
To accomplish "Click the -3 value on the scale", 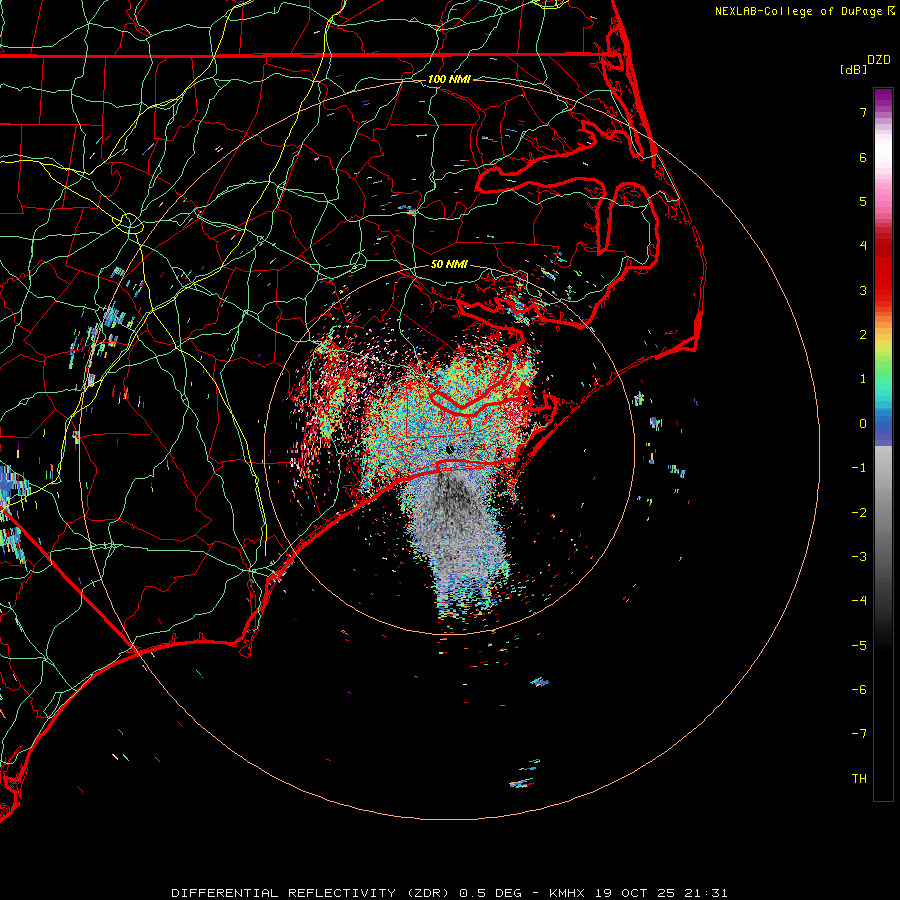I will coord(859,557).
